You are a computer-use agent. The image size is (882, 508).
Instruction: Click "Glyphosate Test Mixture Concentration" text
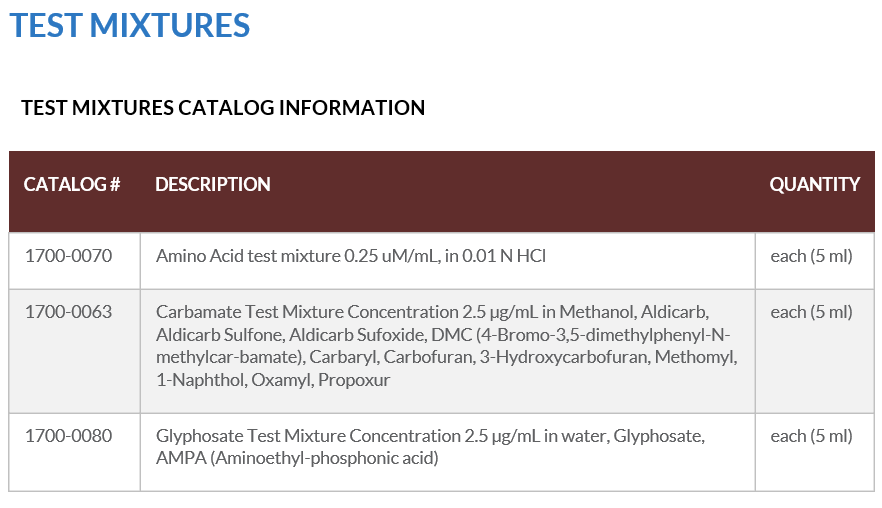[x=308, y=436]
